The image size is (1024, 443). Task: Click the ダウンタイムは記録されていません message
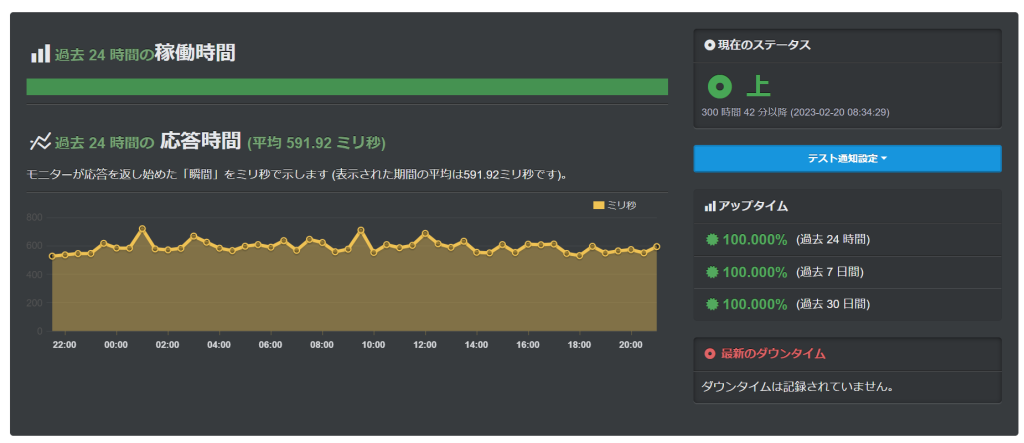(796, 386)
